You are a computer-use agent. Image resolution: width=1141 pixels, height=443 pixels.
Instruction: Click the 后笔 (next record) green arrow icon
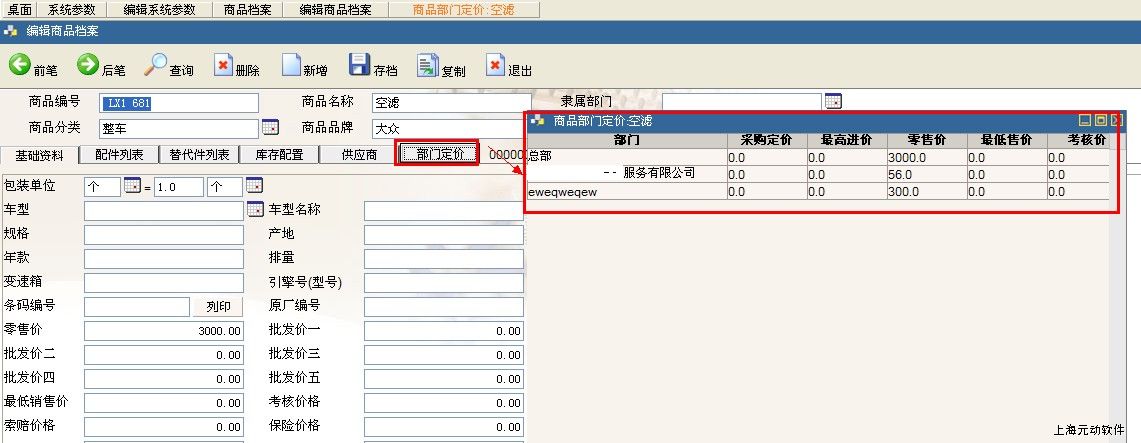pyautogui.click(x=88, y=66)
